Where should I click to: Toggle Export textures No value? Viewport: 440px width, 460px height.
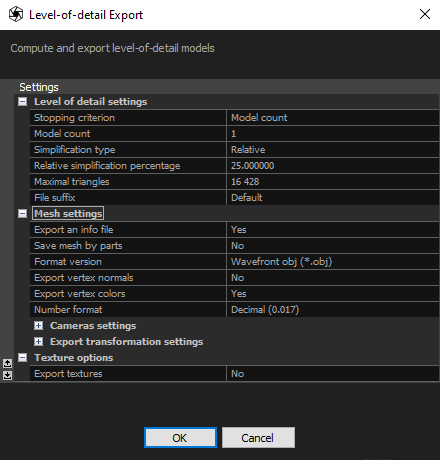coord(333,374)
